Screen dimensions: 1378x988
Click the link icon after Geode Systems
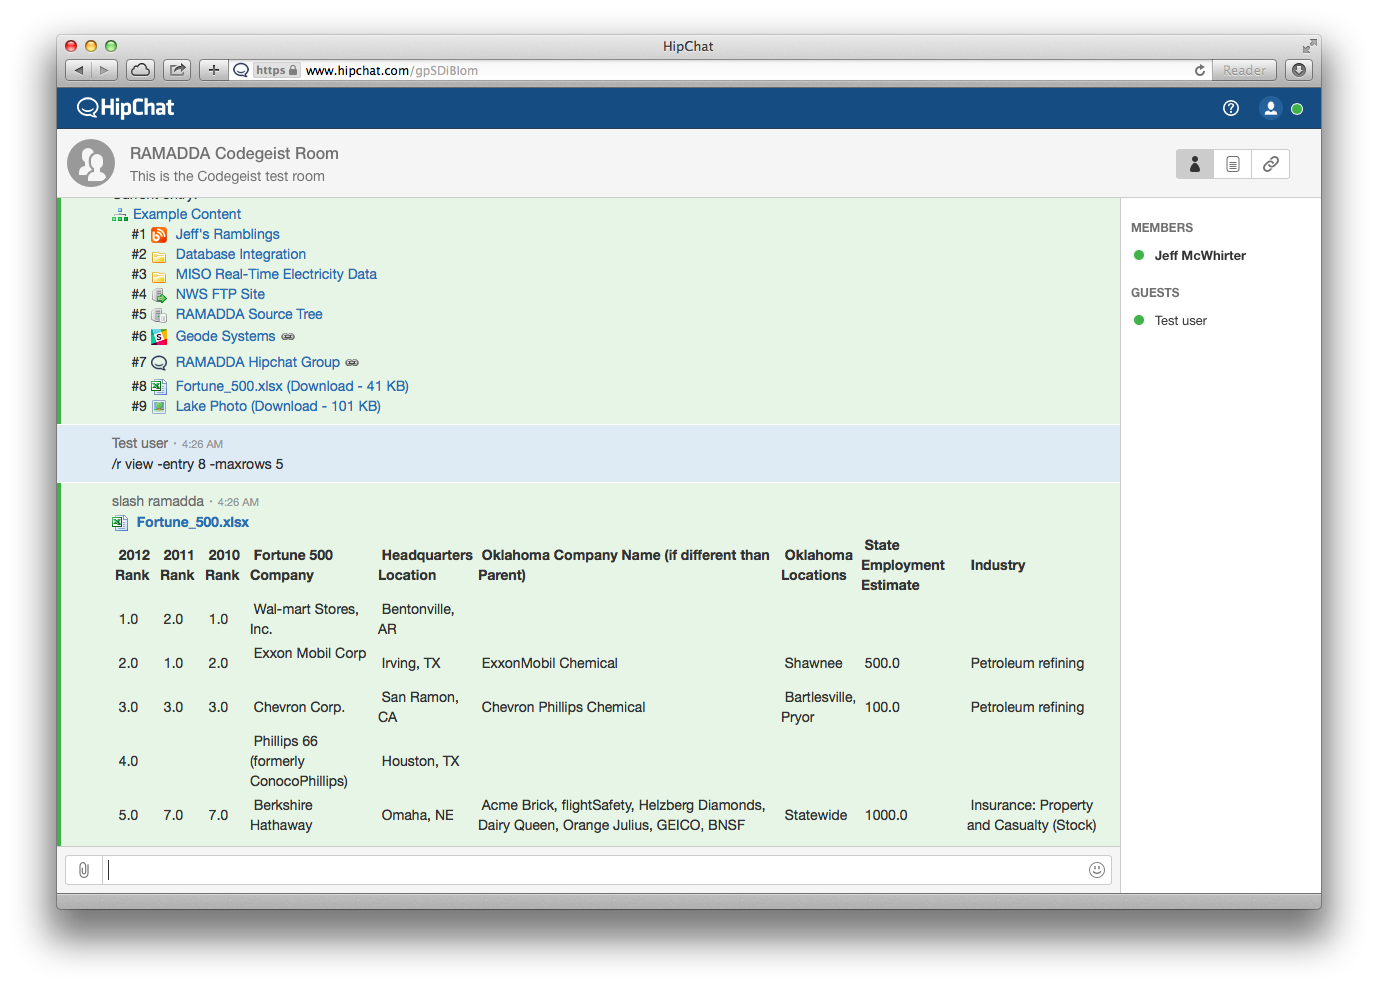pyautogui.click(x=288, y=337)
